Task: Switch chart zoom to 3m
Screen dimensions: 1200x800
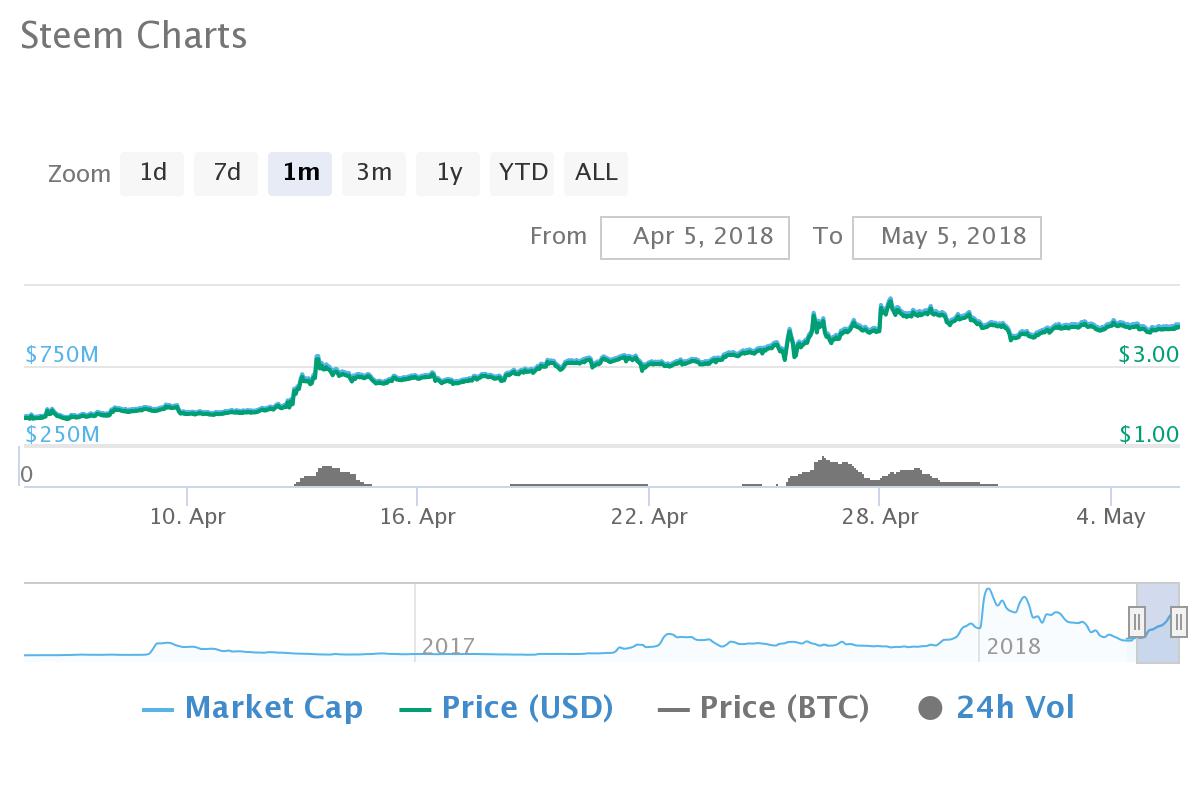Action: tap(374, 173)
